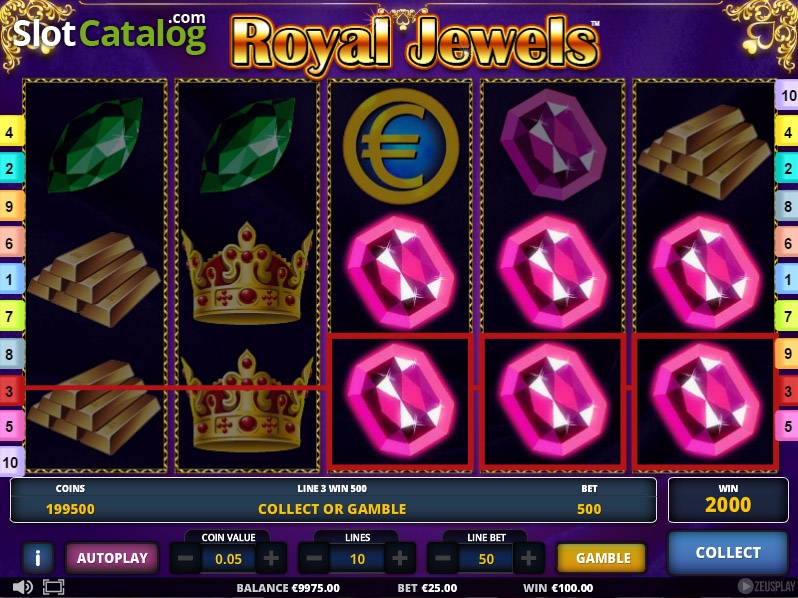Decrease coin value with minus
The width and height of the screenshot is (798, 598).
[x=185, y=558]
